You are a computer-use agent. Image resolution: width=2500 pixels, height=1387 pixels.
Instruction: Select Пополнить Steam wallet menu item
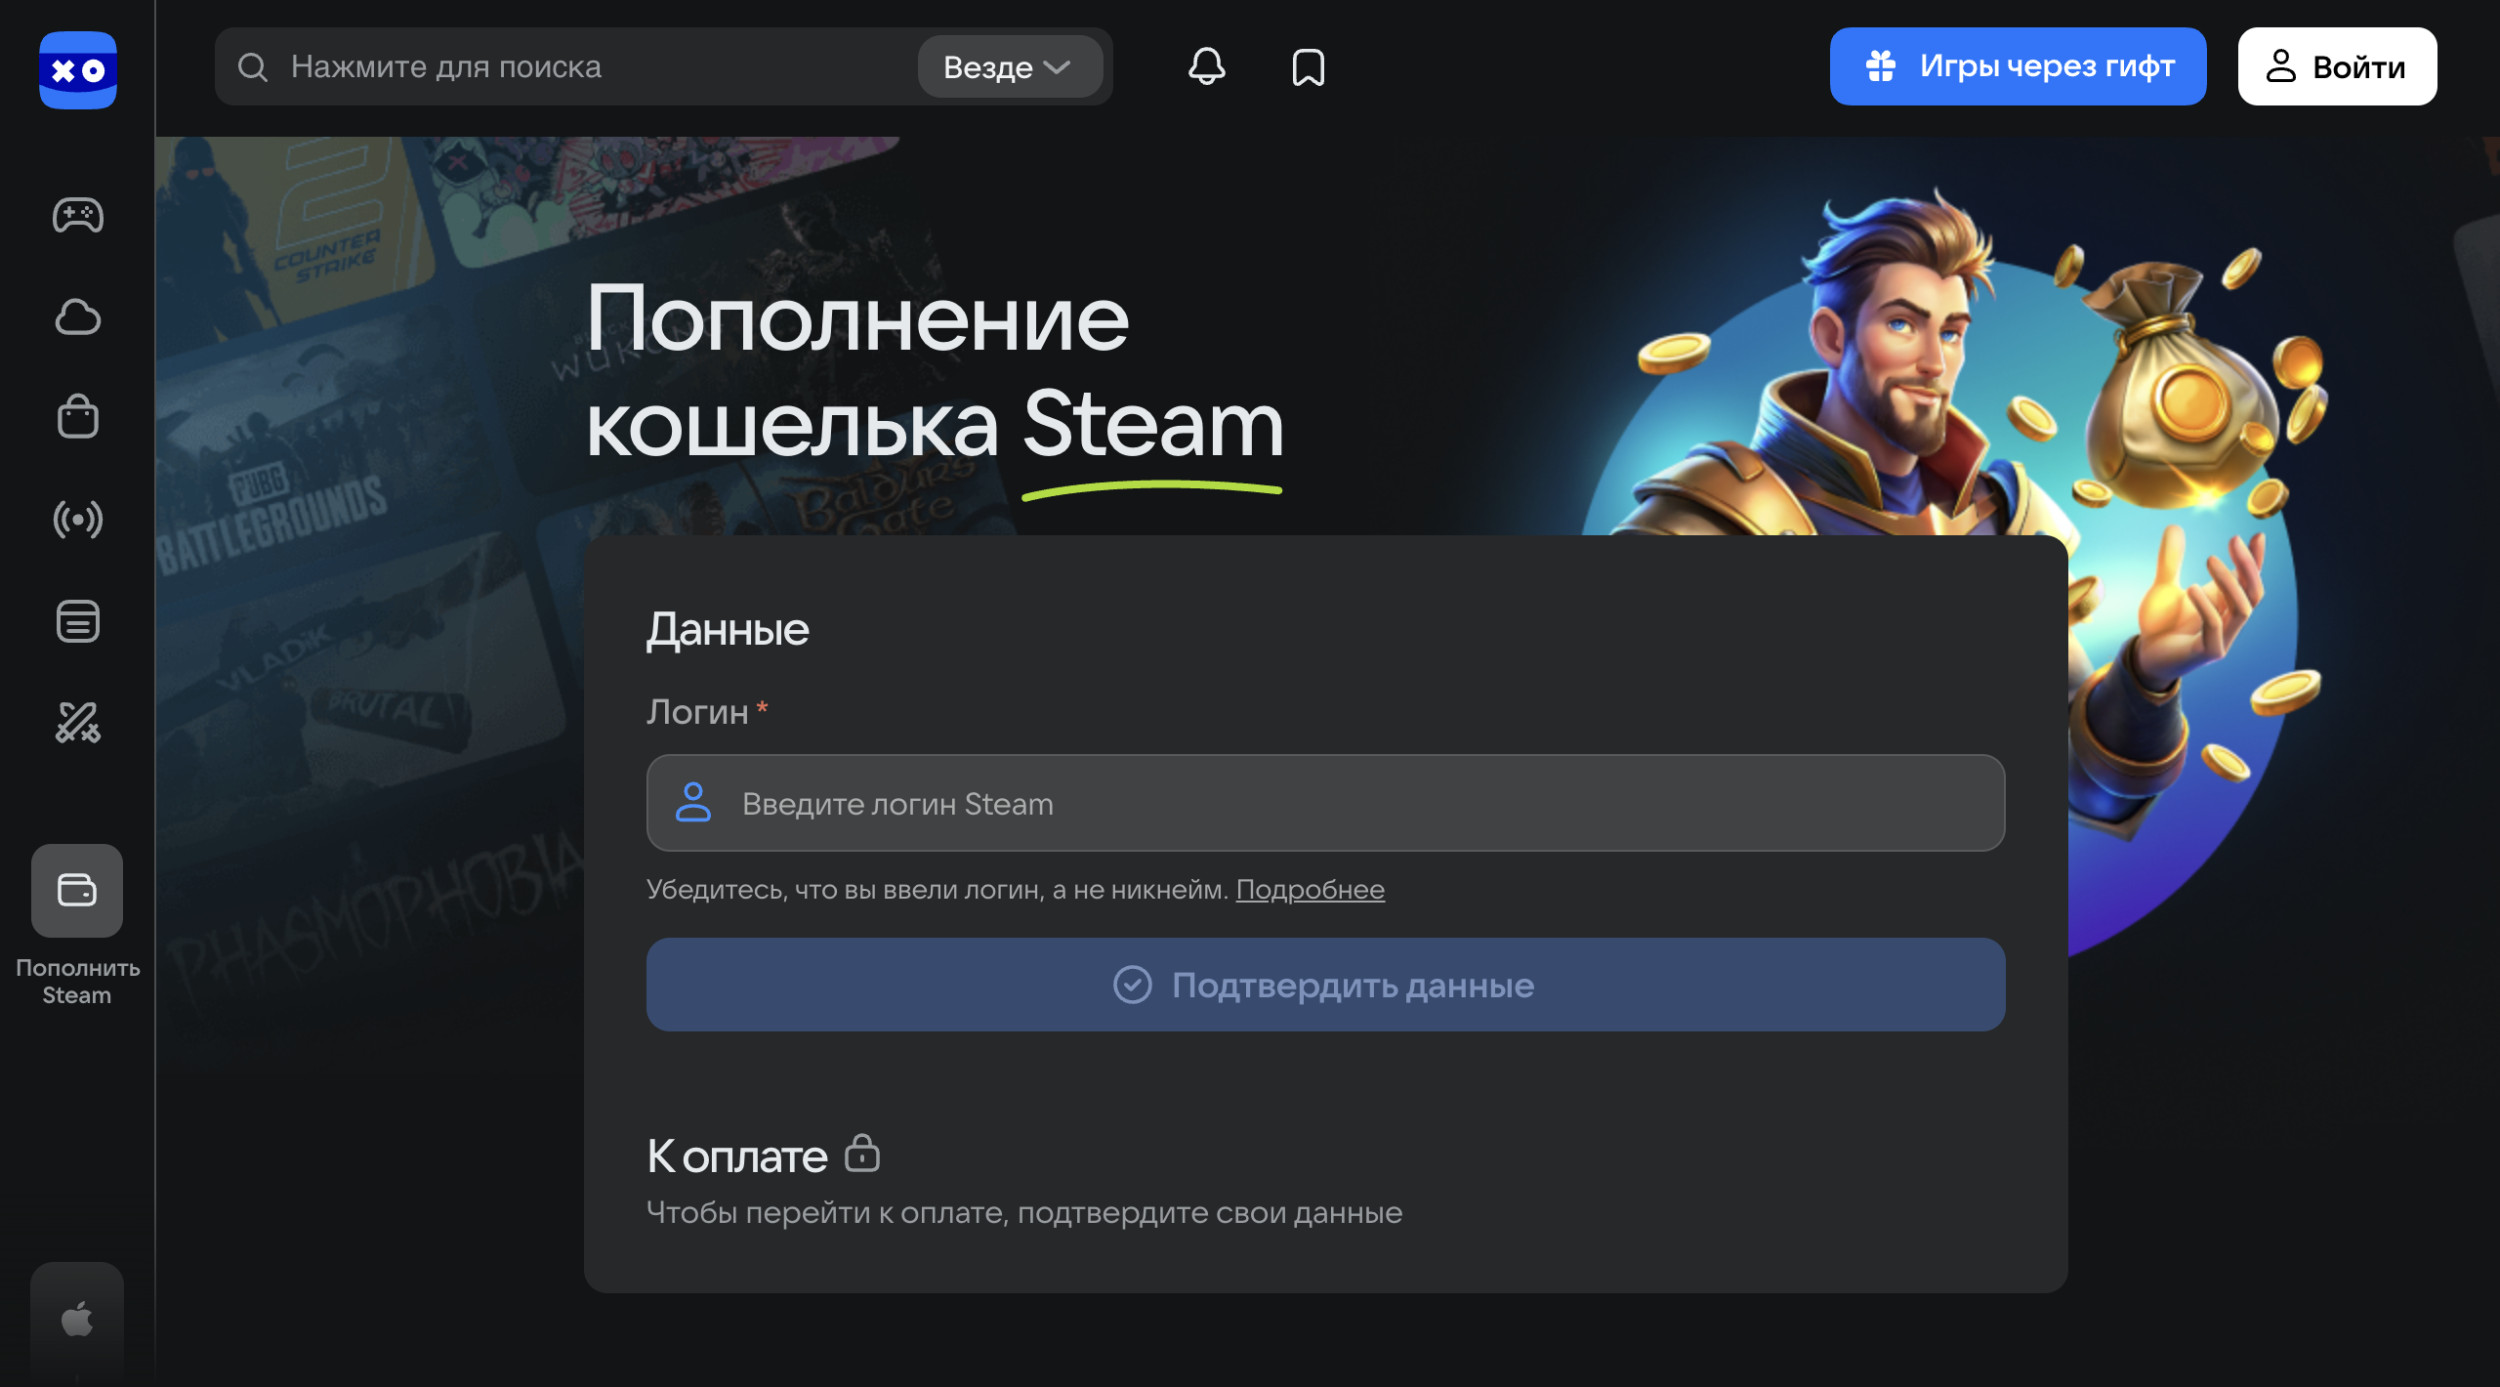click(77, 891)
